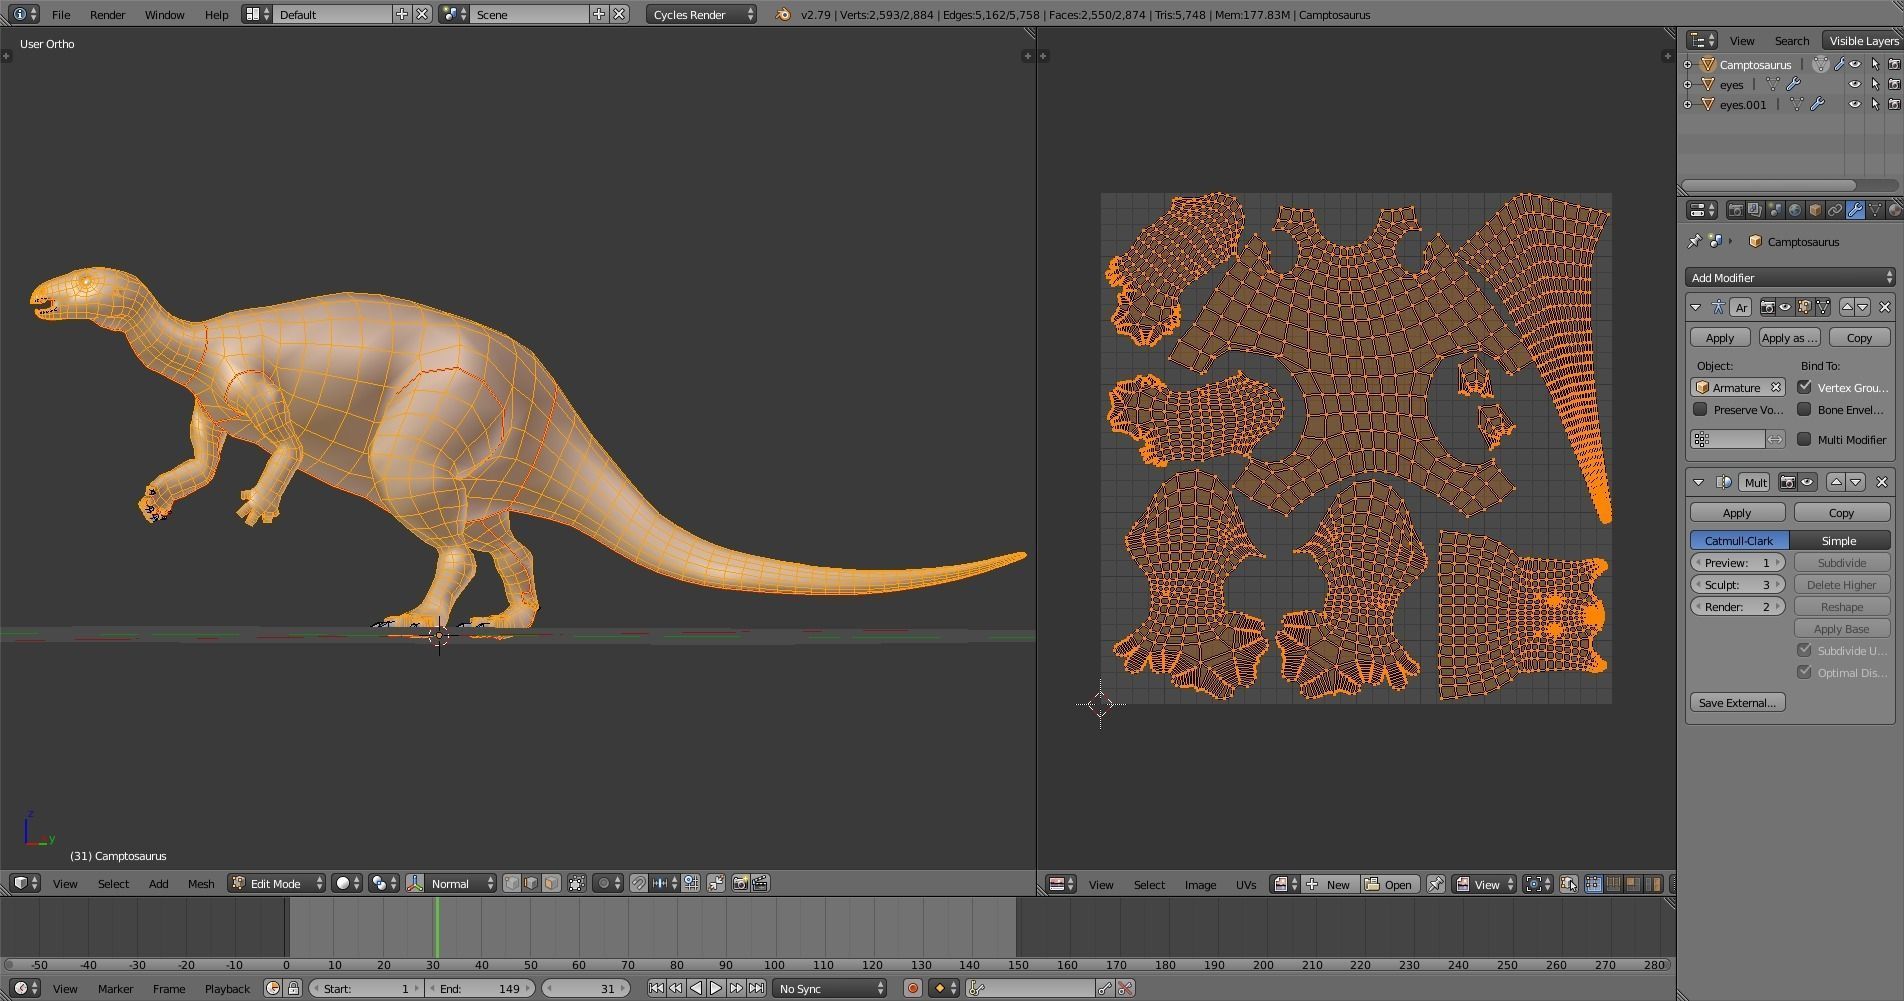Screen dimensions: 1904x1001
Task: Open the File menu
Action: [x=61, y=14]
